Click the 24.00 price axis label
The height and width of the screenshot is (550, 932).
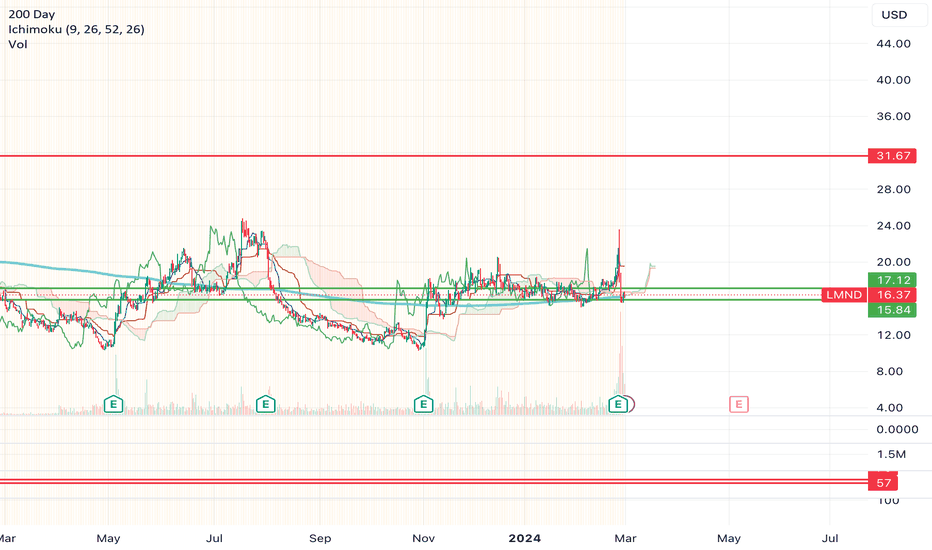click(893, 225)
